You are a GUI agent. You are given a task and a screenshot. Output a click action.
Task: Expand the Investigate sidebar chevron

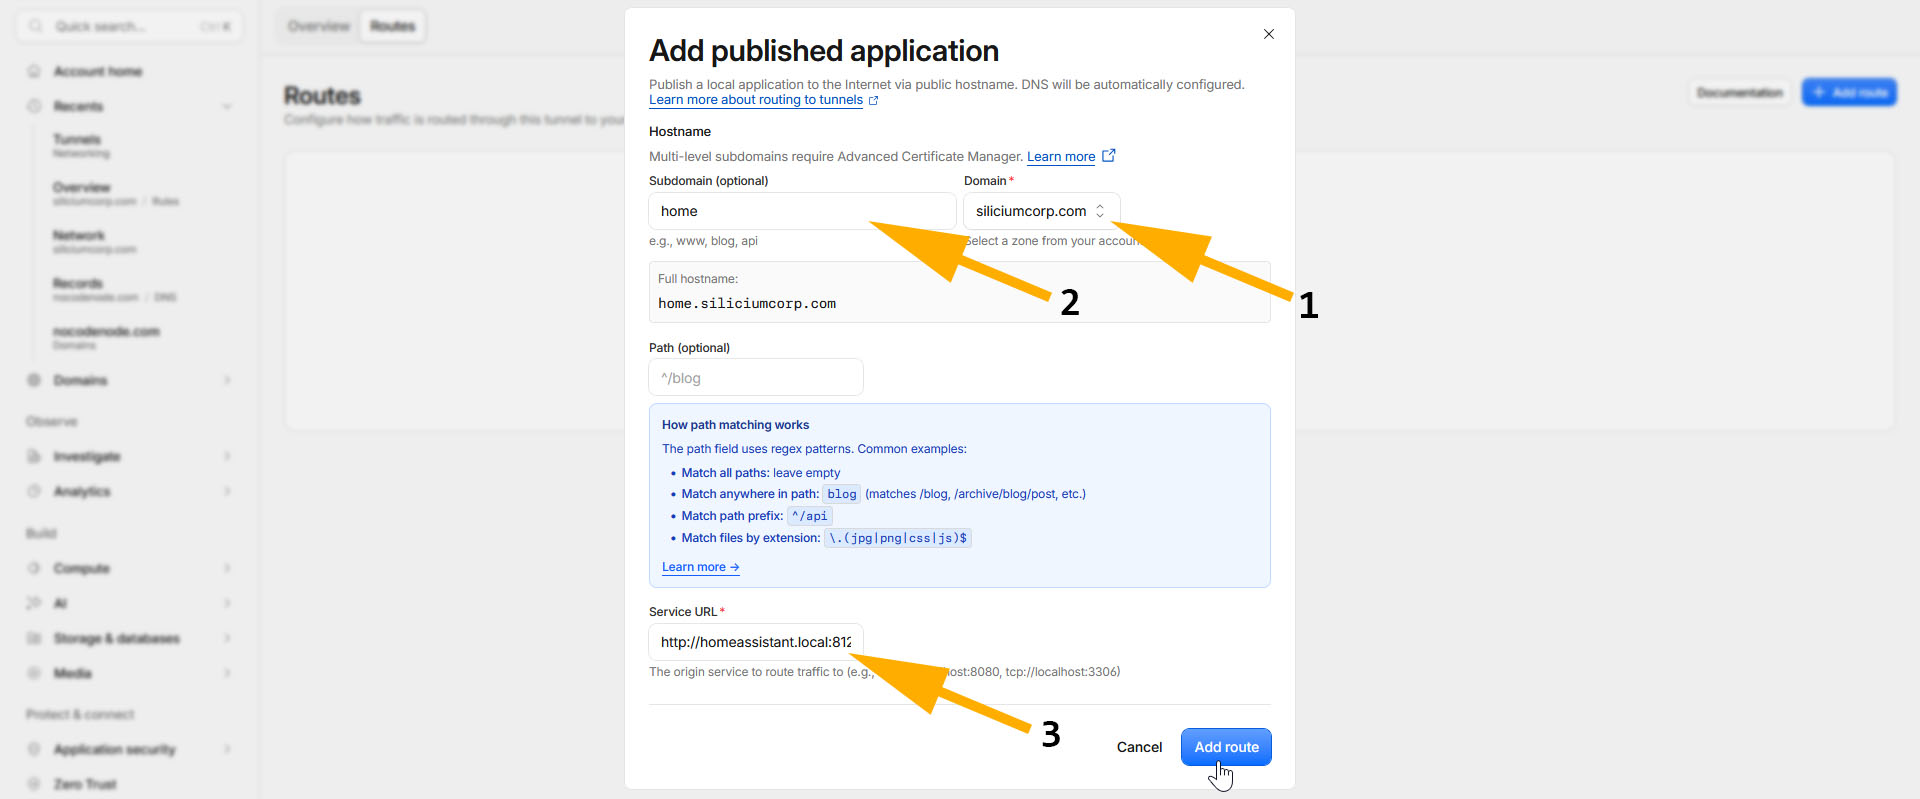pos(227,456)
